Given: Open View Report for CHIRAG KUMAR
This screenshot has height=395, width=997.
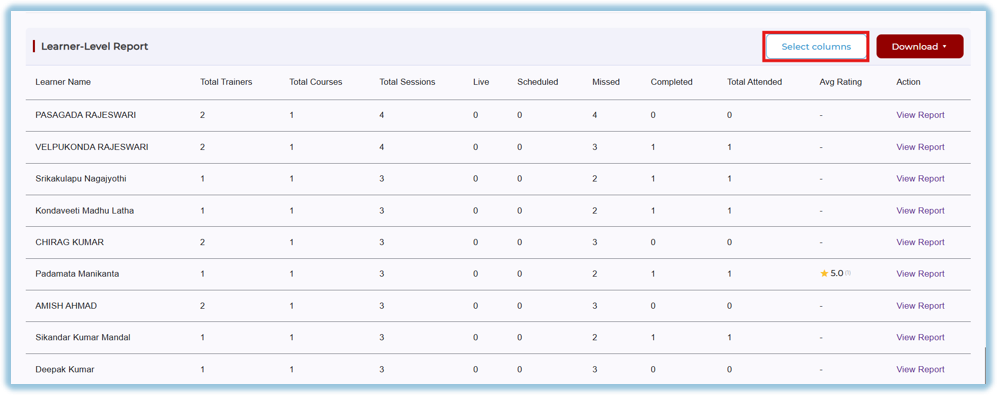Looking at the screenshot, I should pyautogui.click(x=920, y=242).
